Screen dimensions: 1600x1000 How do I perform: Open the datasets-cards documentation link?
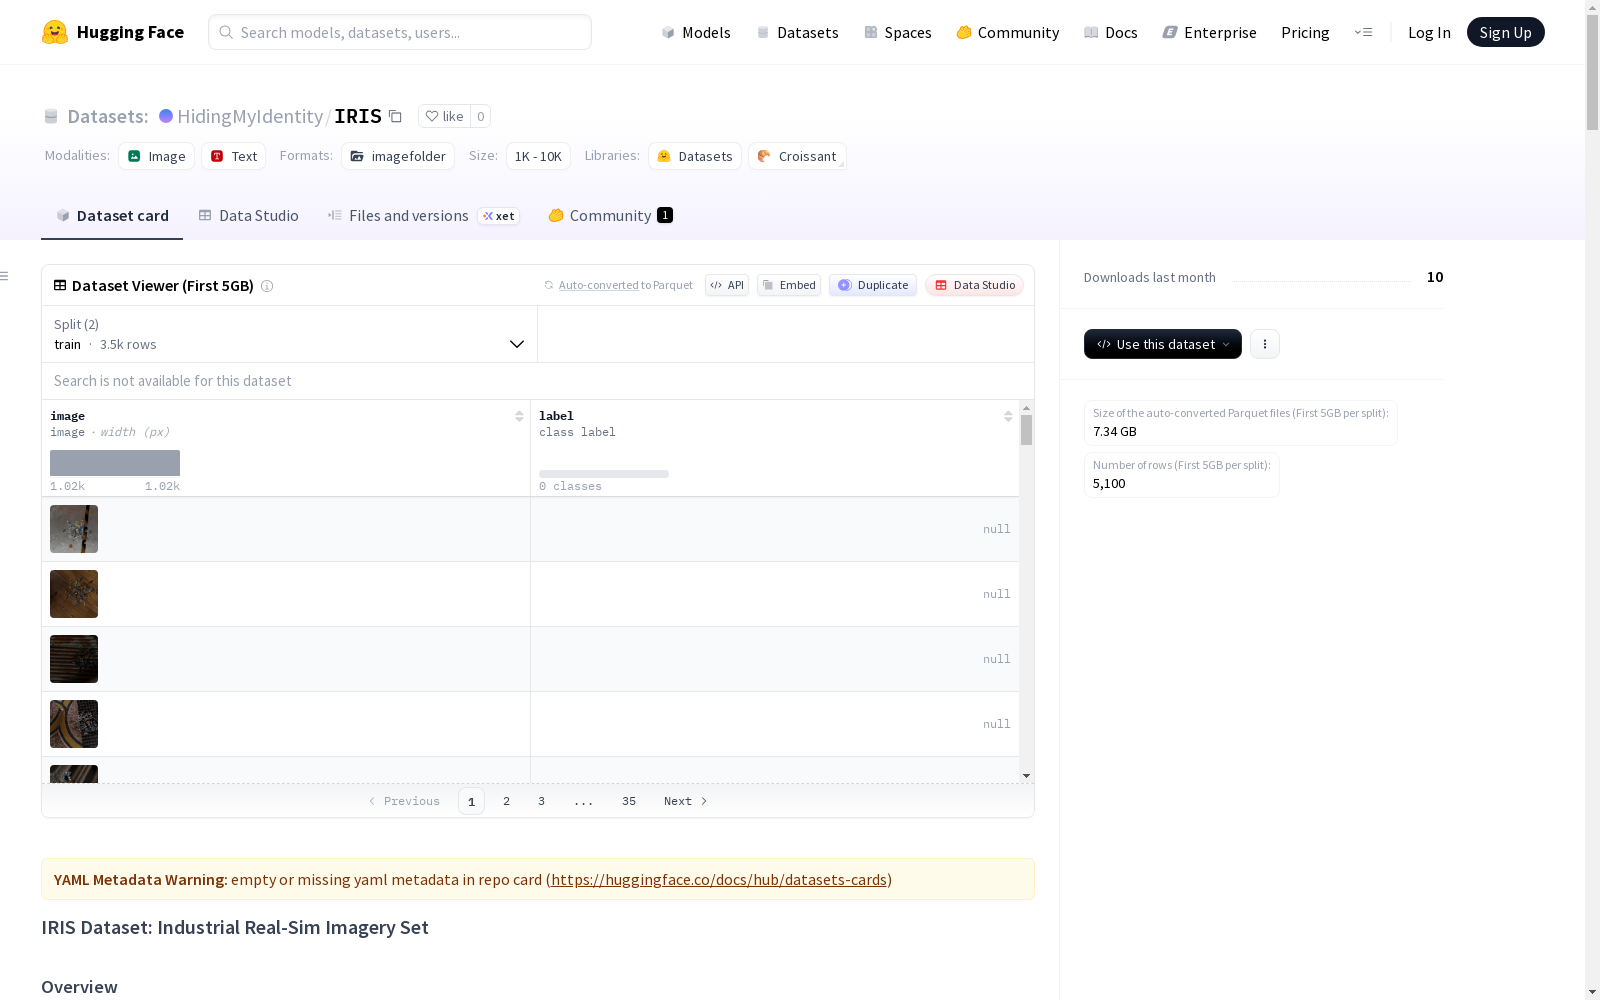(719, 880)
